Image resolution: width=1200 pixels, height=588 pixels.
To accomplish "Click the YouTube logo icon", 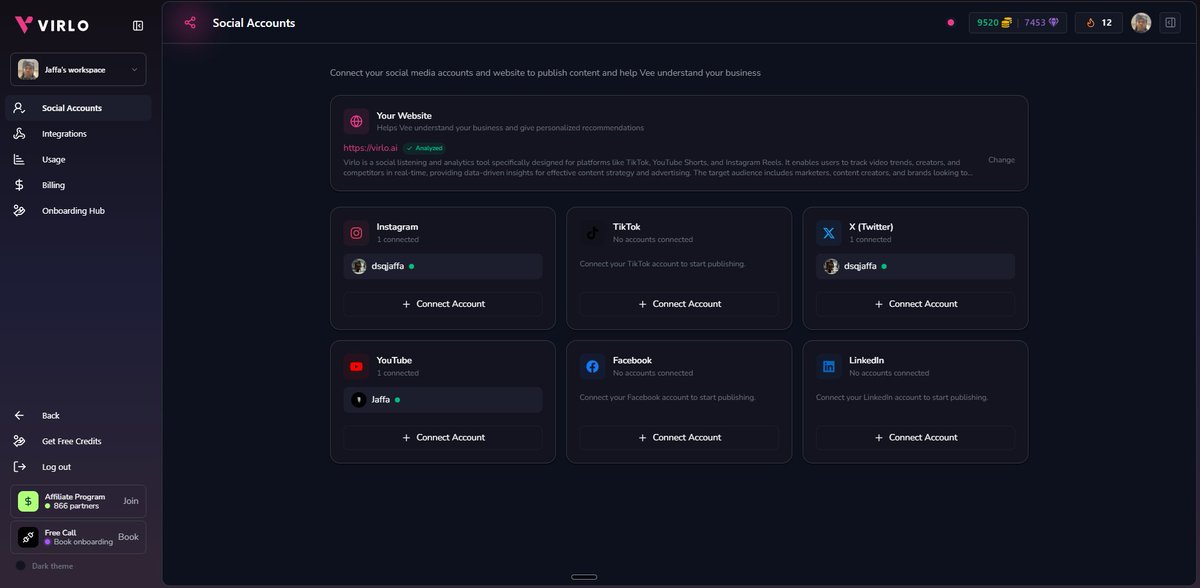I will tap(356, 367).
